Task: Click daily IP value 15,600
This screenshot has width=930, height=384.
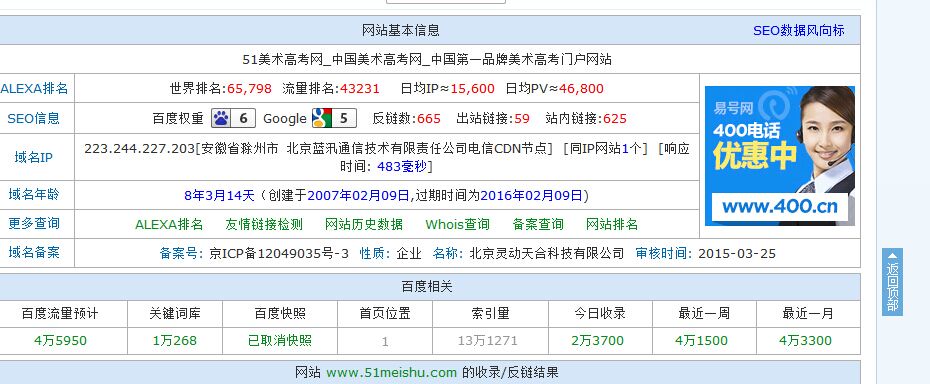Action: pos(472,89)
